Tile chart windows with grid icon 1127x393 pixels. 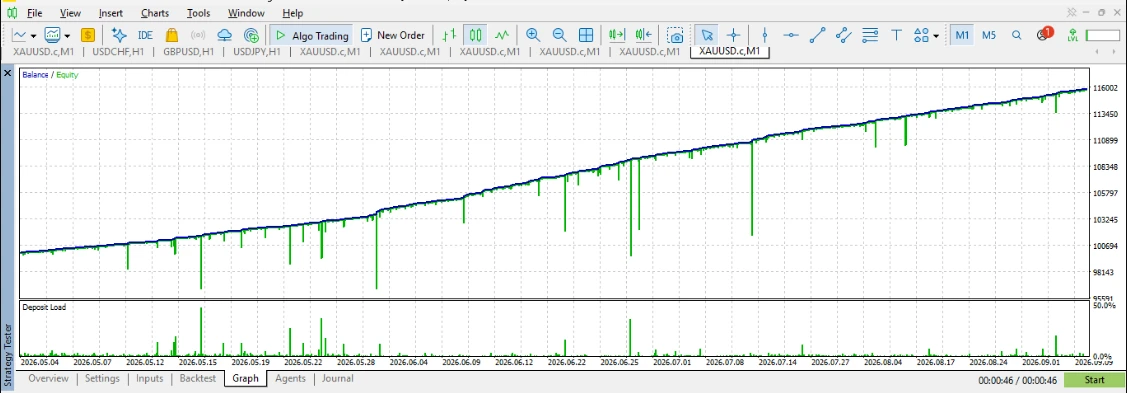[x=586, y=34]
